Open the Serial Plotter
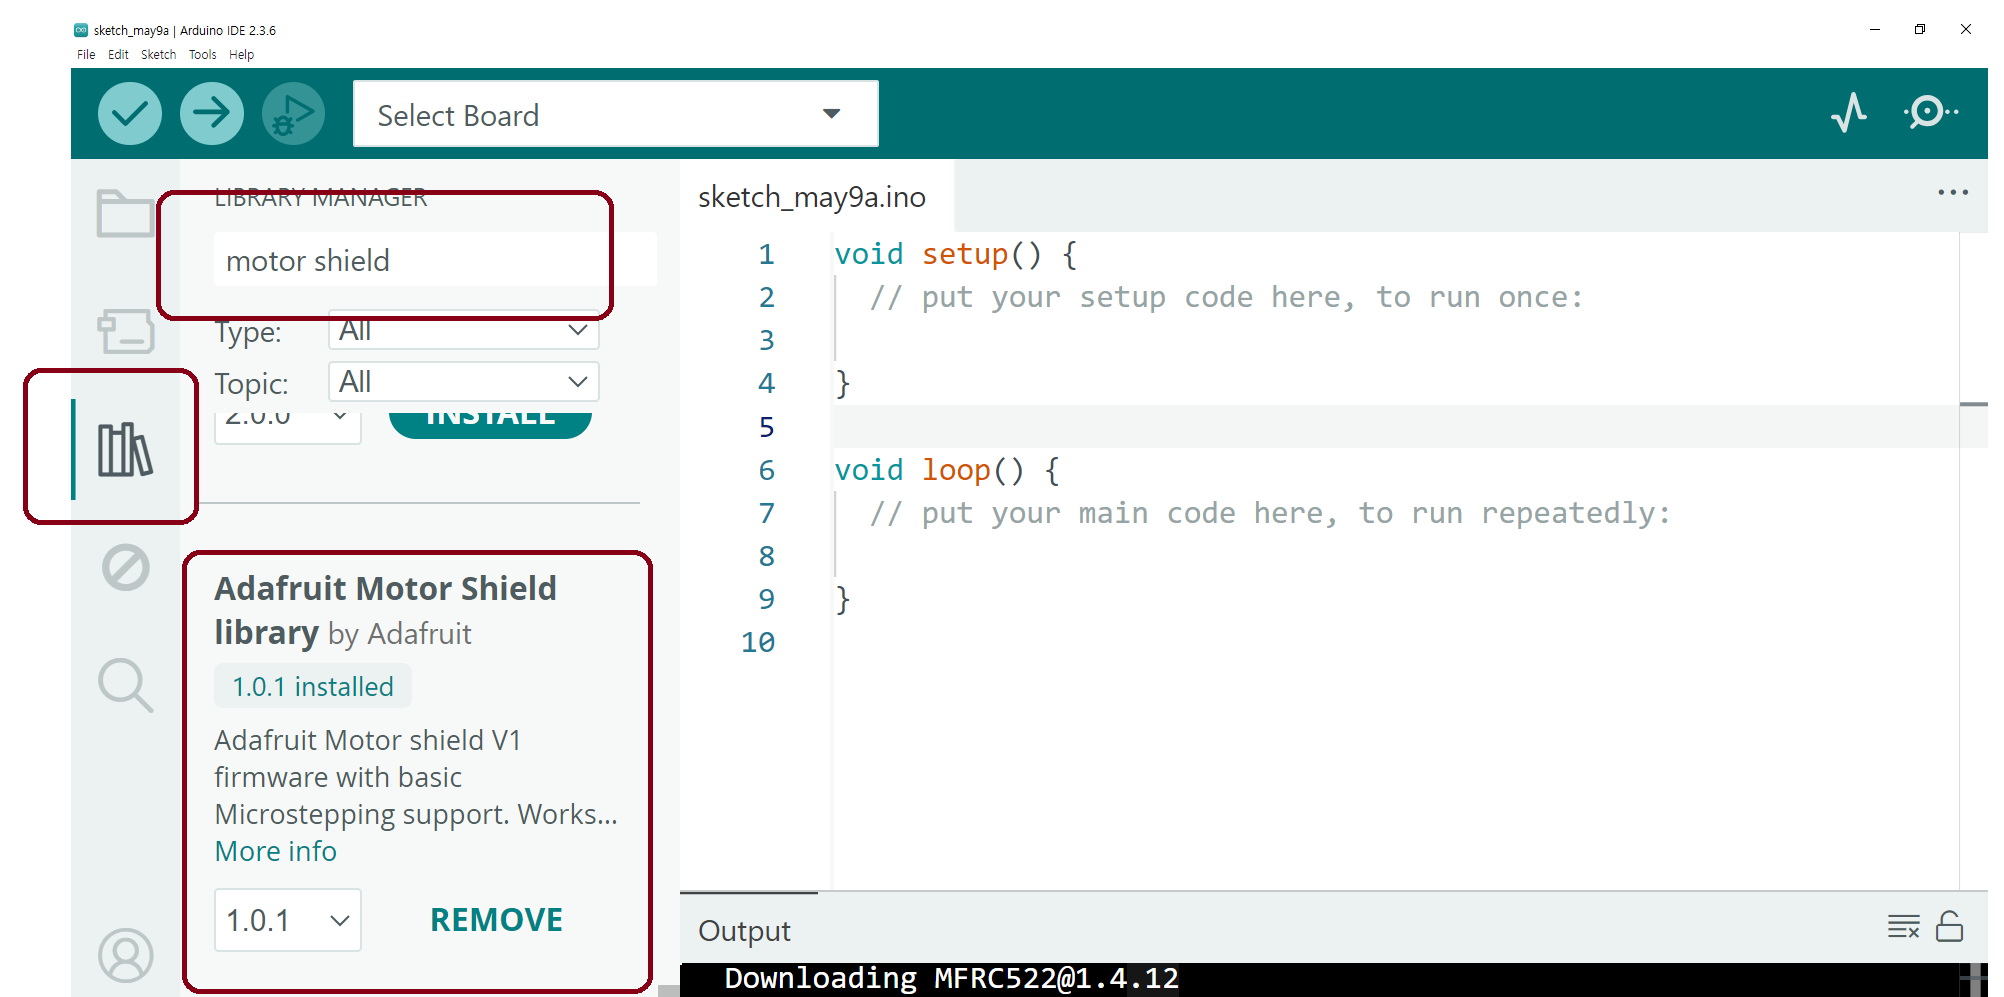This screenshot has width=2004, height=997. click(x=1849, y=113)
